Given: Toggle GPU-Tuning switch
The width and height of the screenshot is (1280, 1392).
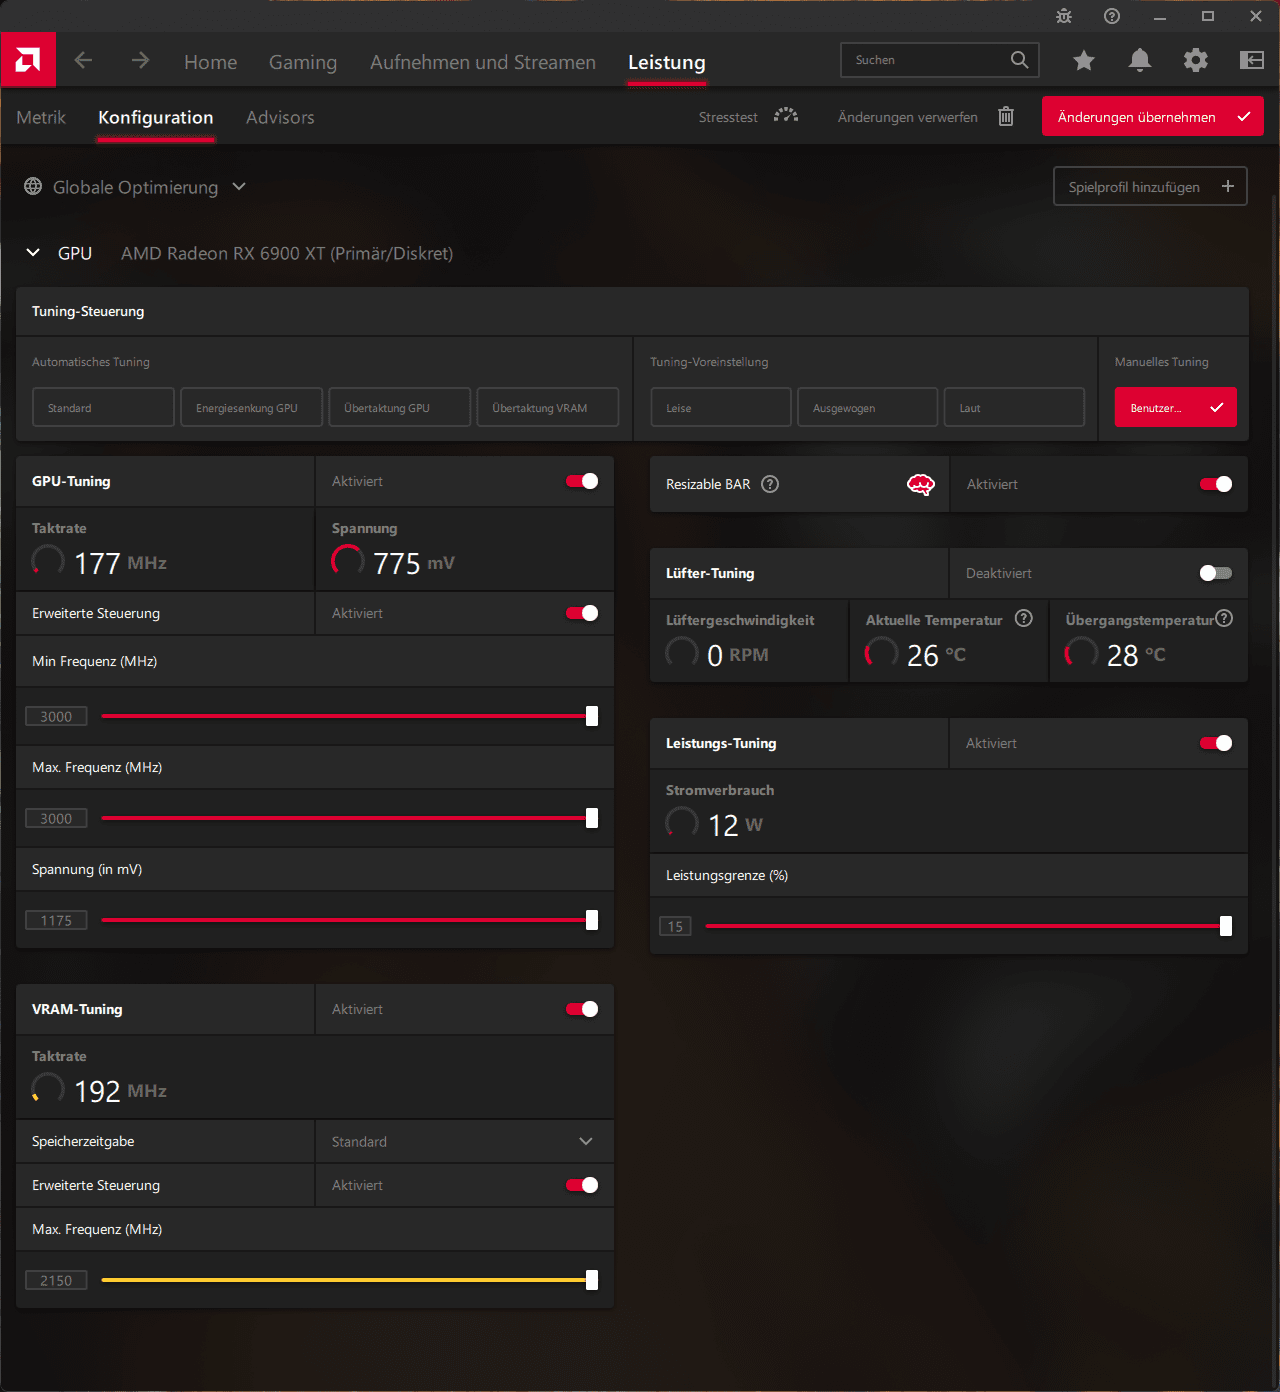Looking at the screenshot, I should (582, 481).
